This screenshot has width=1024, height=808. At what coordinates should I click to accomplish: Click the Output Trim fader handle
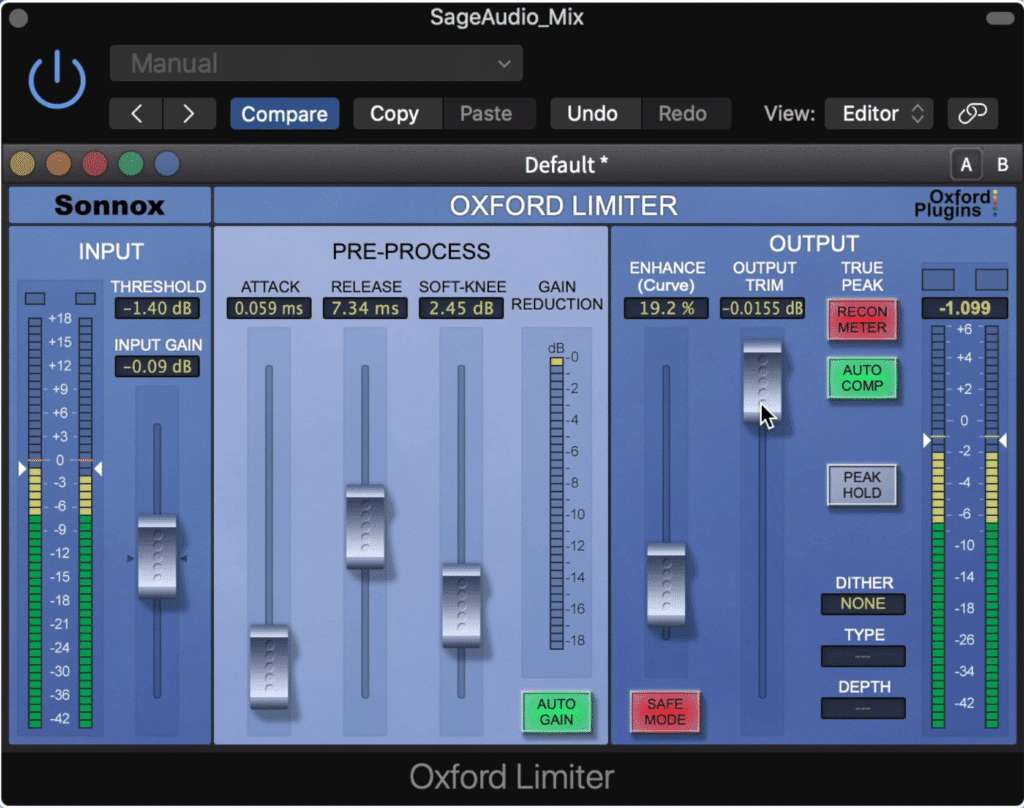(762, 381)
